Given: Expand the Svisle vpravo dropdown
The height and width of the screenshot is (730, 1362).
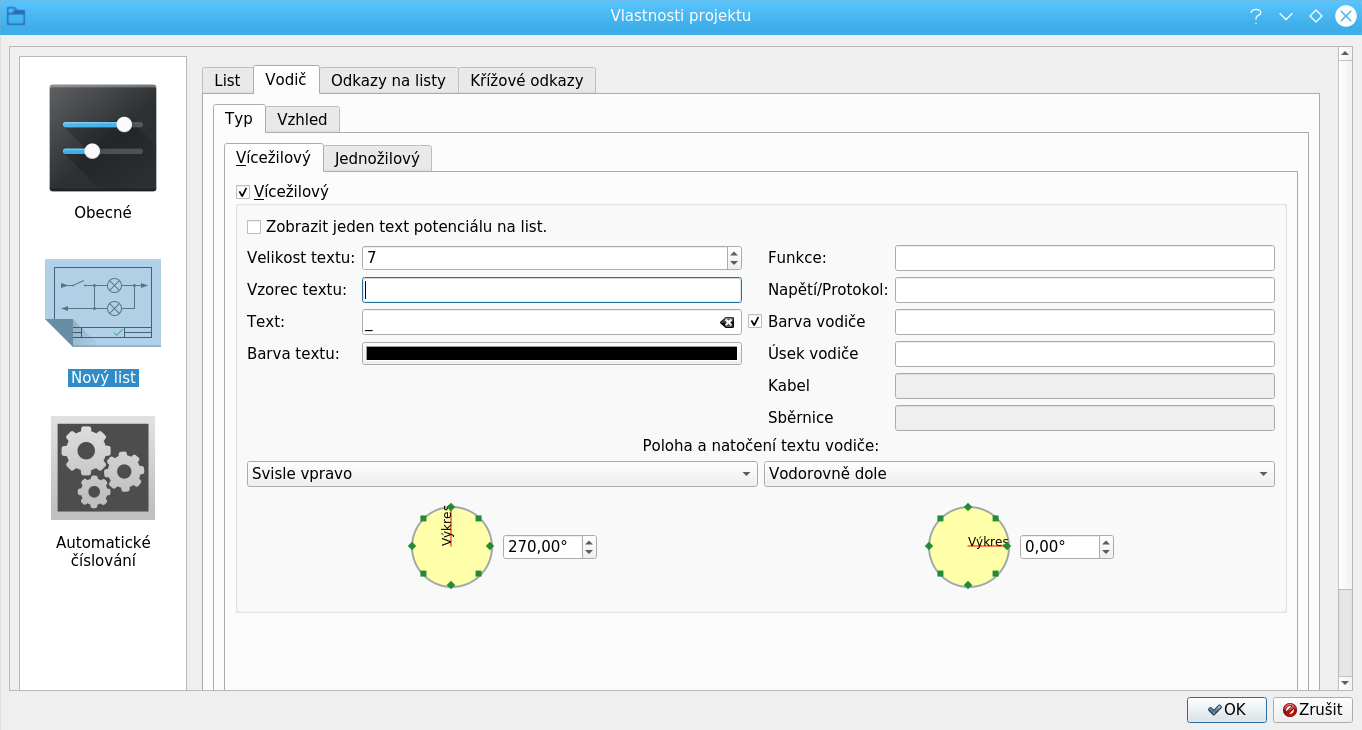Looking at the screenshot, I should 501,474.
